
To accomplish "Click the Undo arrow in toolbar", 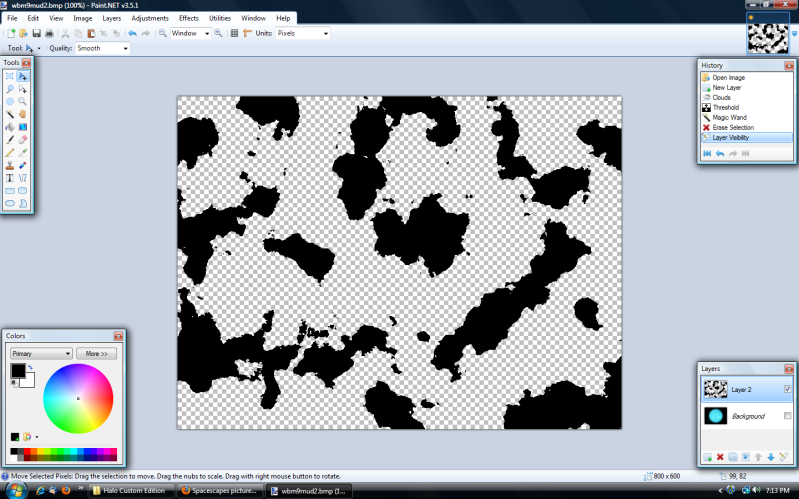I will tap(132, 33).
